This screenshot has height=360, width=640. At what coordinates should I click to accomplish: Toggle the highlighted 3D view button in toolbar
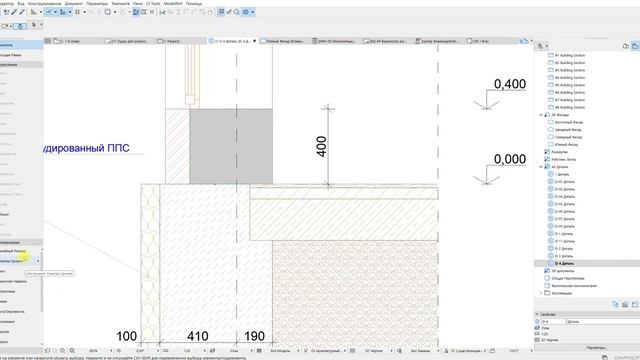pos(246,12)
